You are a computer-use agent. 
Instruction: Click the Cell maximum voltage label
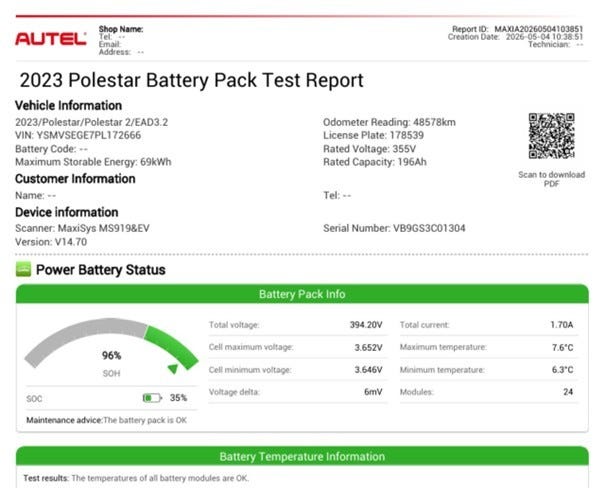(x=251, y=347)
